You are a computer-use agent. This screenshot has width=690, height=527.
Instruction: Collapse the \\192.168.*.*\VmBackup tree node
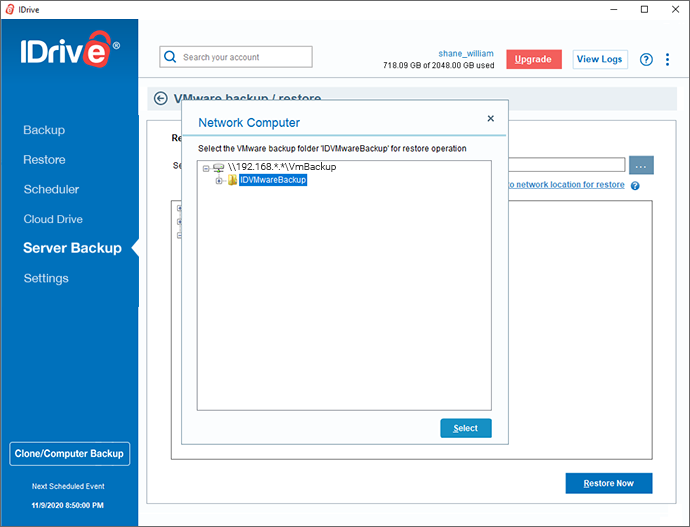pyautogui.click(x=206, y=168)
